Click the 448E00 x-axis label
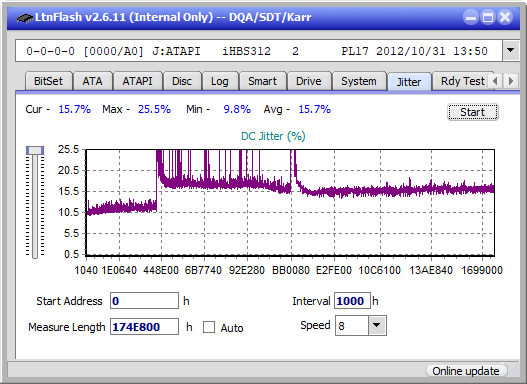Screen dimensions: 527x384 [161, 270]
